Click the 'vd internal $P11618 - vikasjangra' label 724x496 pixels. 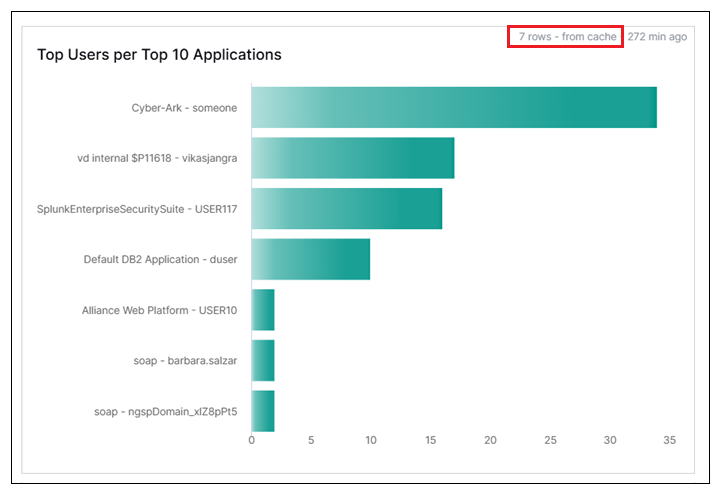click(x=157, y=158)
